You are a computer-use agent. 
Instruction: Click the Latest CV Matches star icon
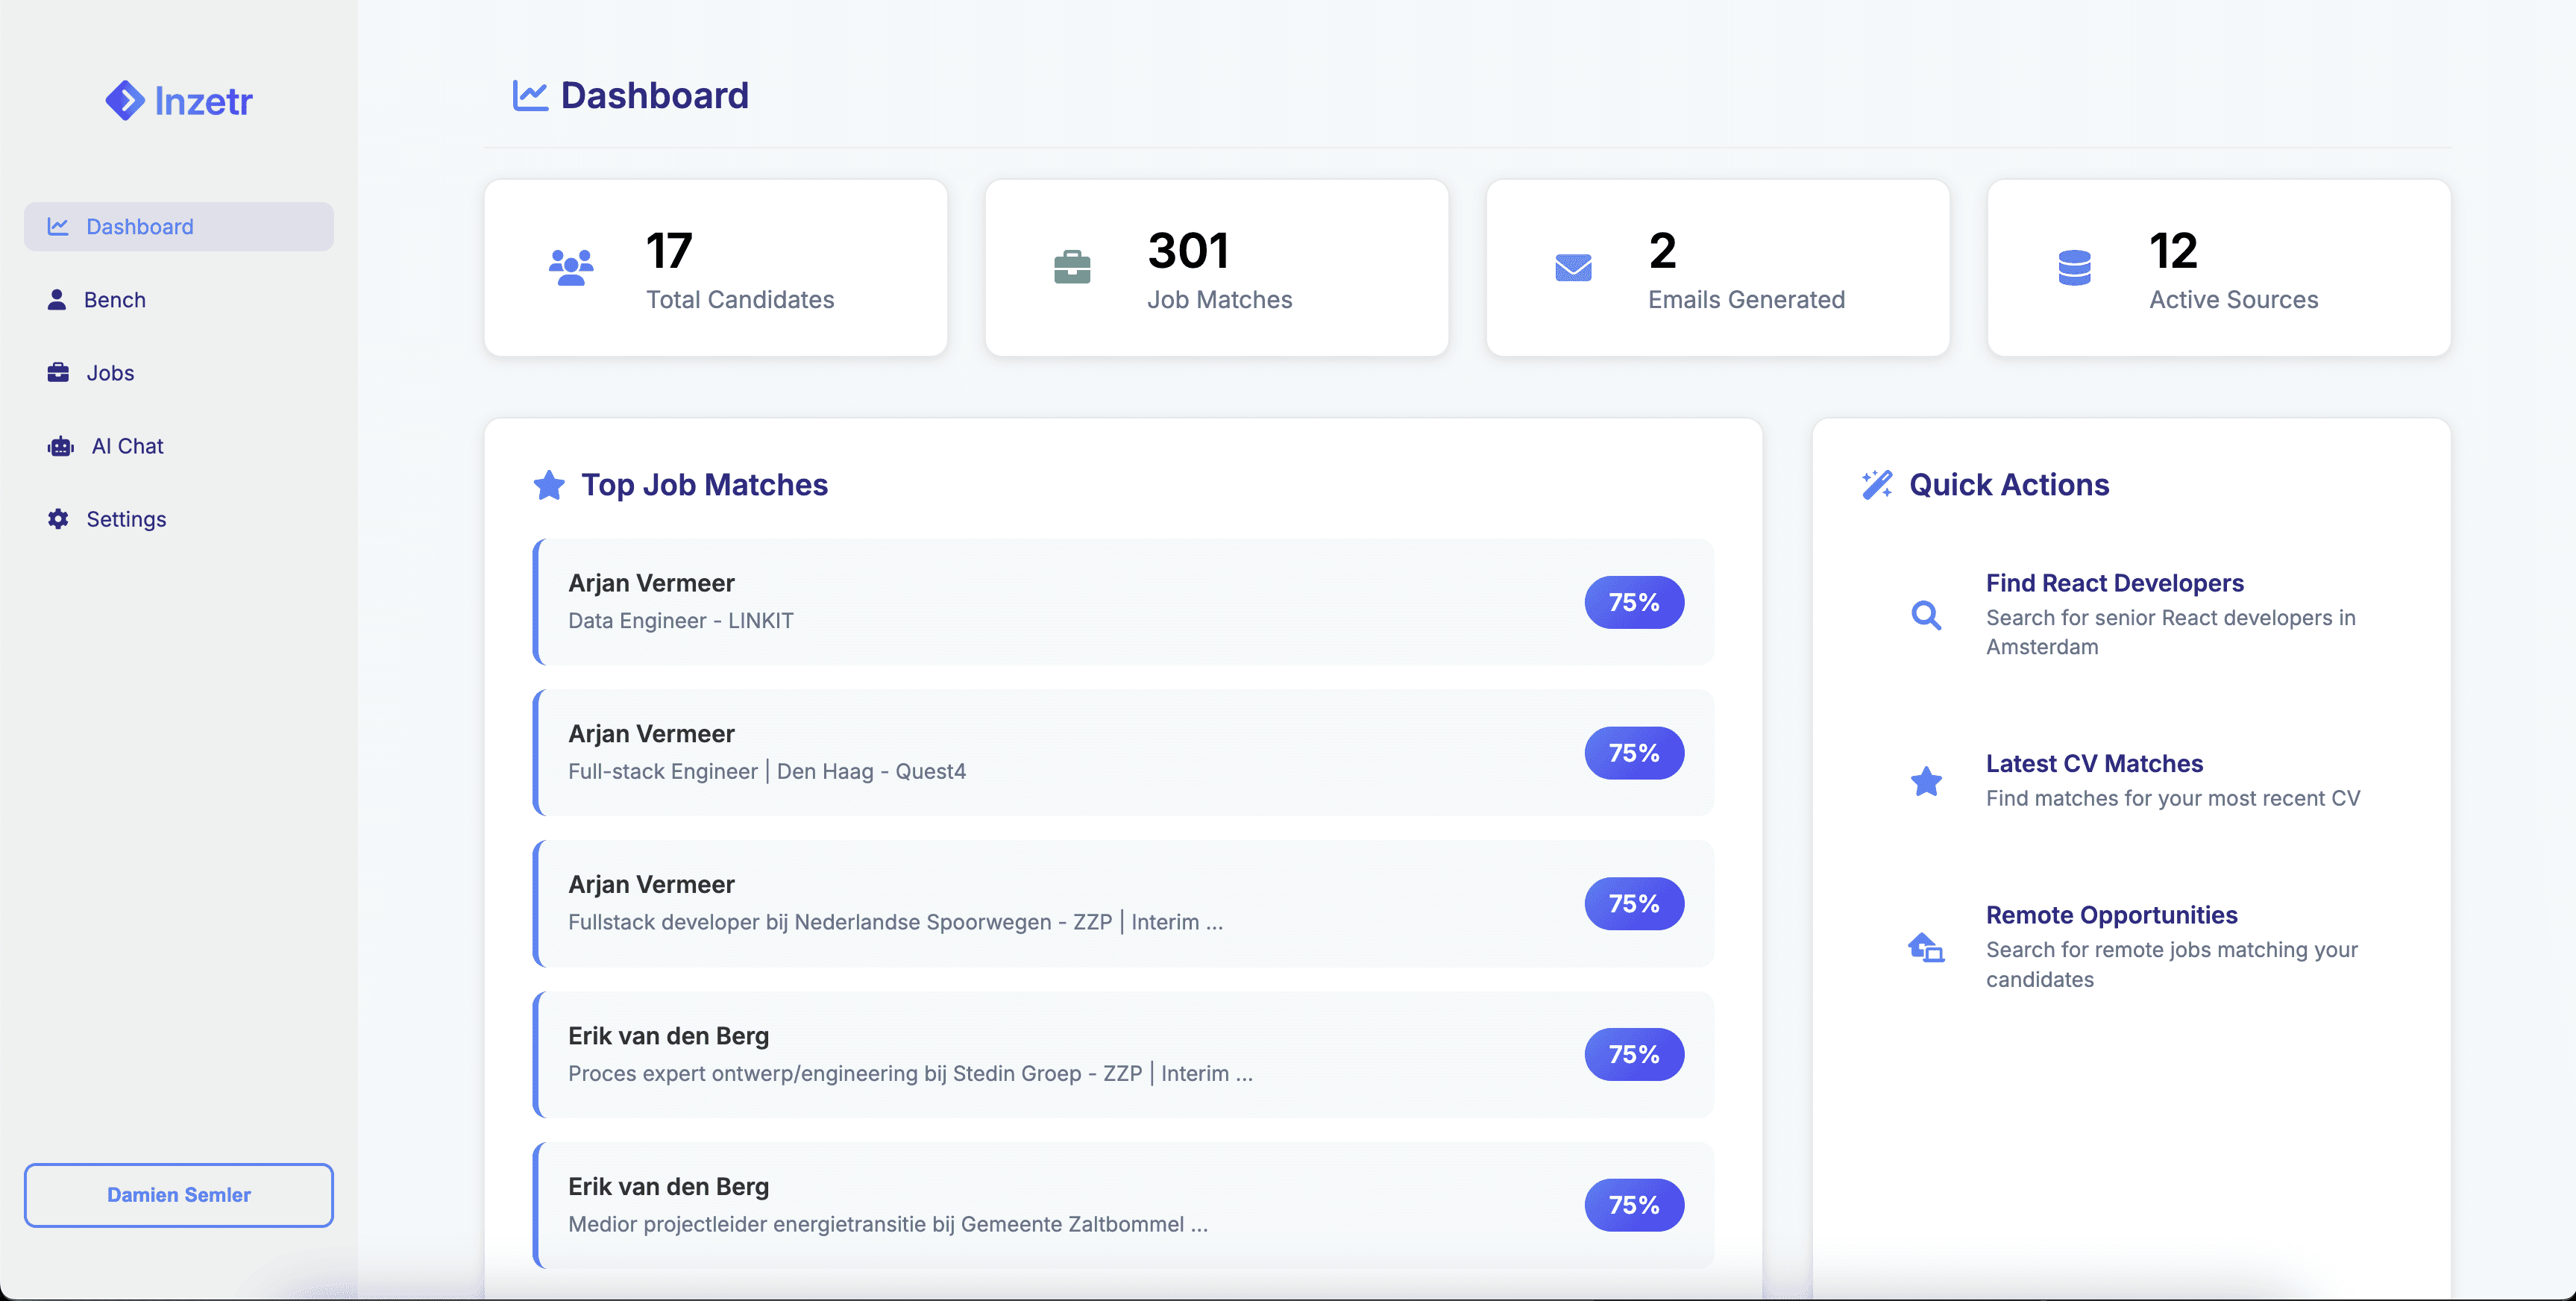coord(1925,780)
